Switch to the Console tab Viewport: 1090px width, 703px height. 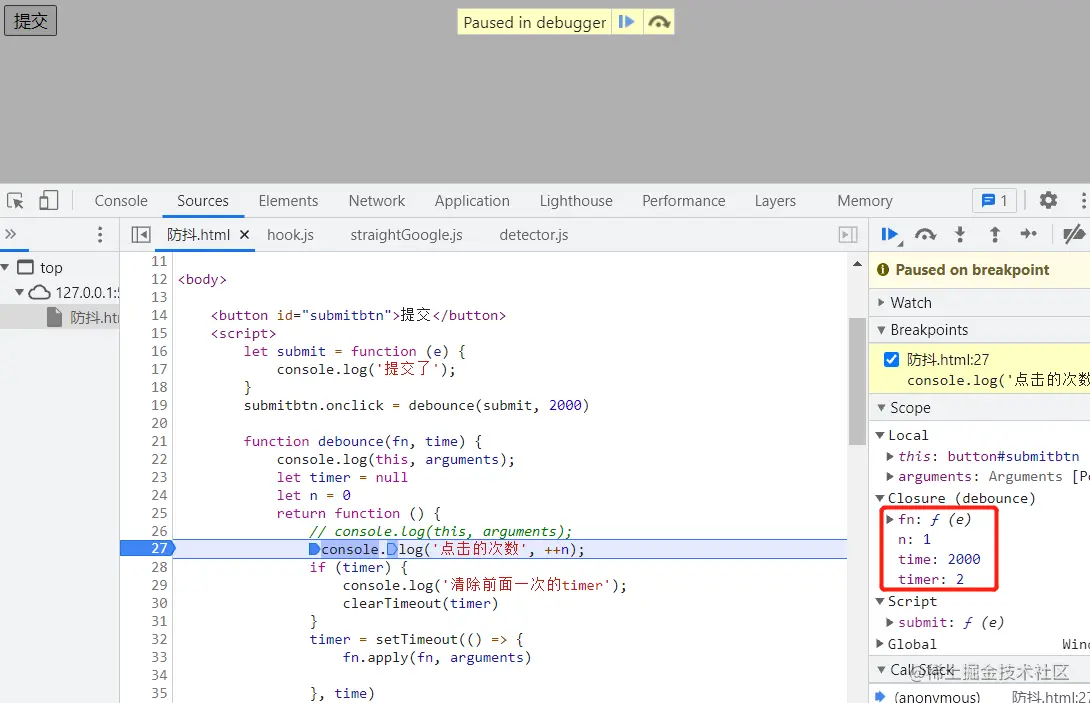point(121,201)
